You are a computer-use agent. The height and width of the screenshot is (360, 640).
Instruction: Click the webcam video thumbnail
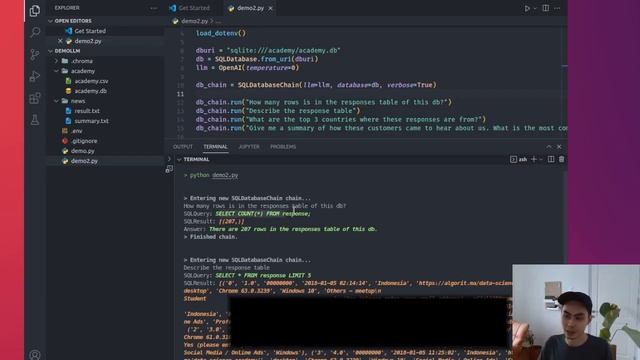click(x=576, y=312)
